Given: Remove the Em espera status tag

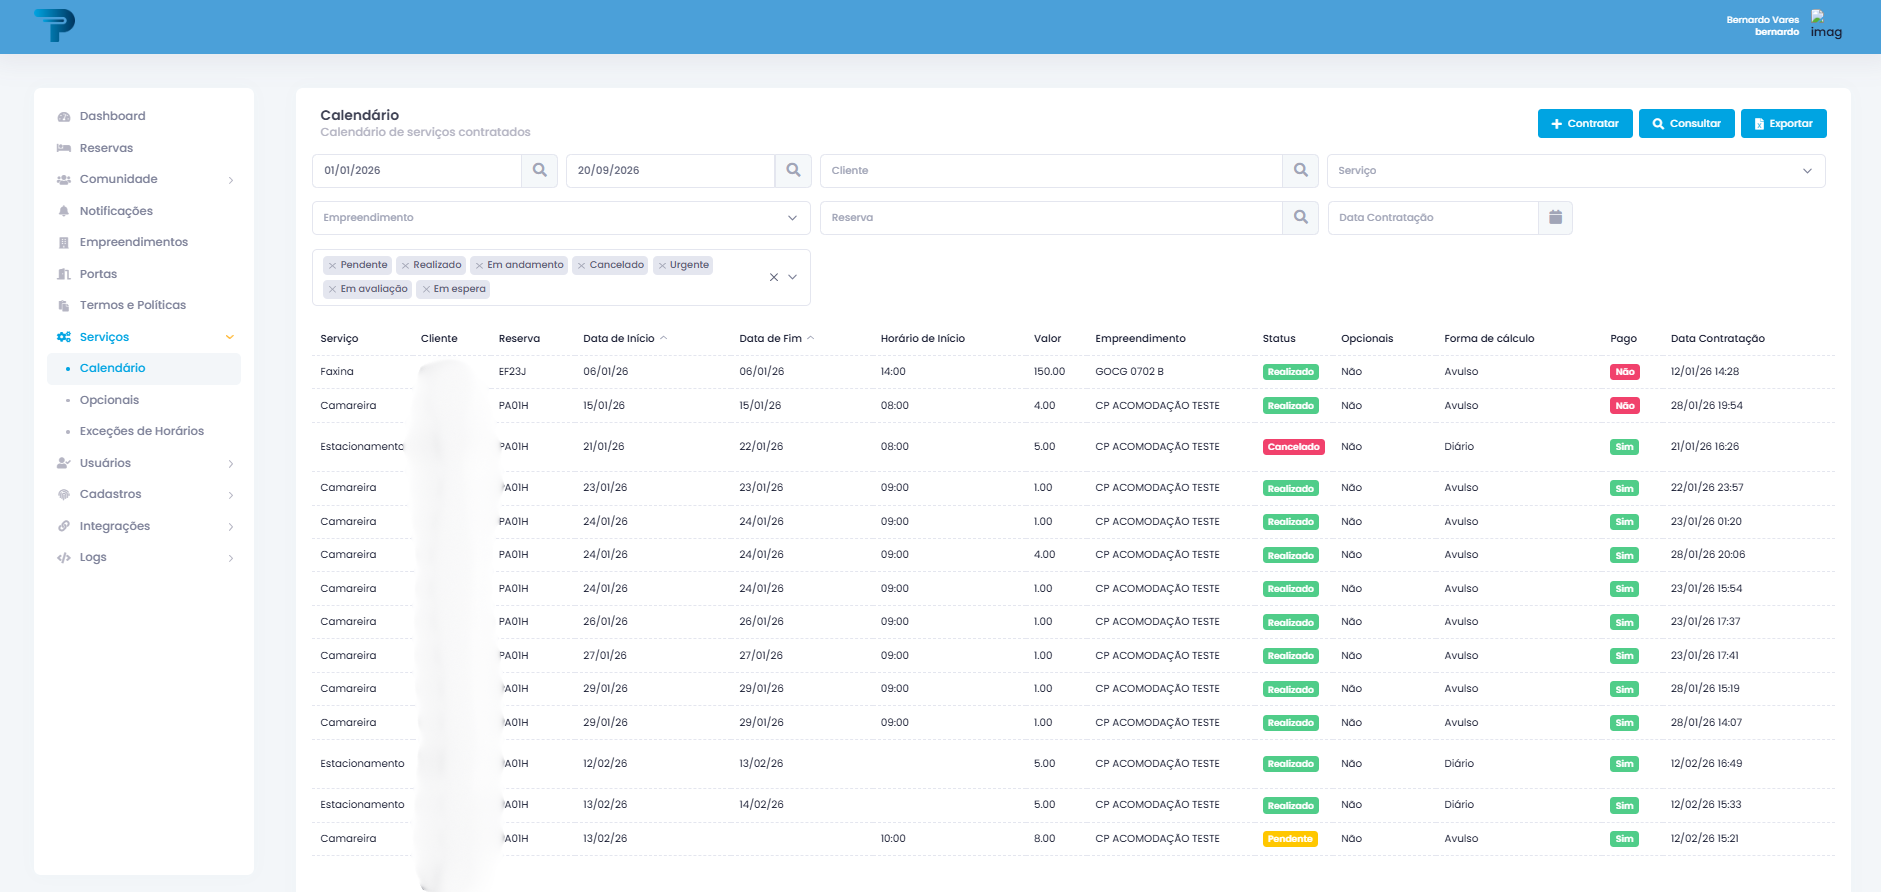Looking at the screenshot, I should click(426, 290).
